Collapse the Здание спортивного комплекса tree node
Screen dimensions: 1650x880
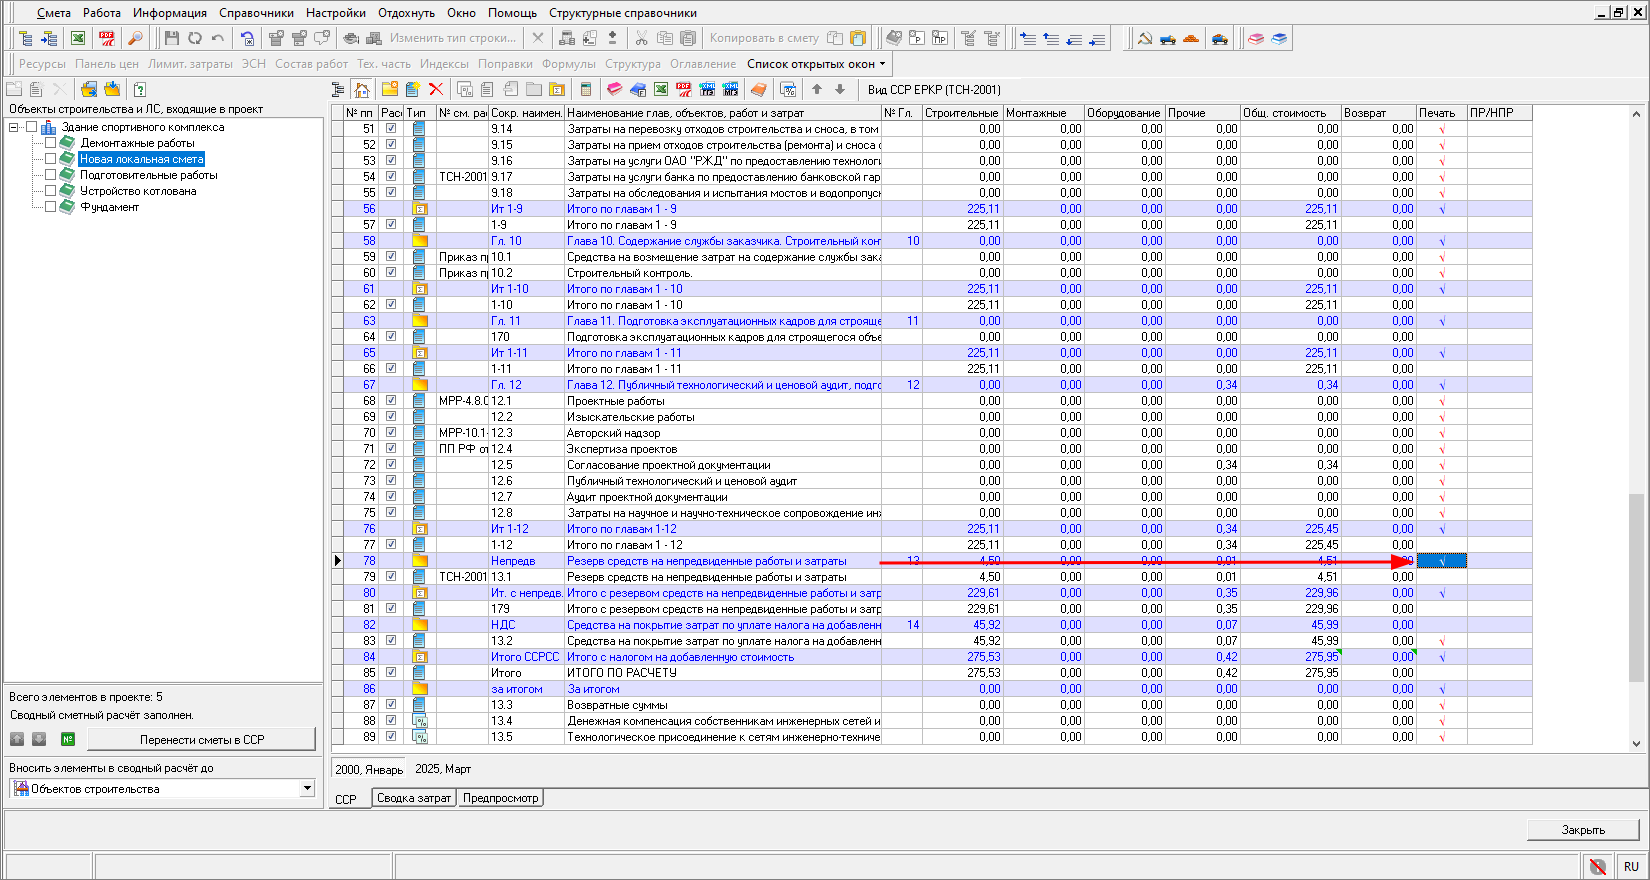pos(14,127)
